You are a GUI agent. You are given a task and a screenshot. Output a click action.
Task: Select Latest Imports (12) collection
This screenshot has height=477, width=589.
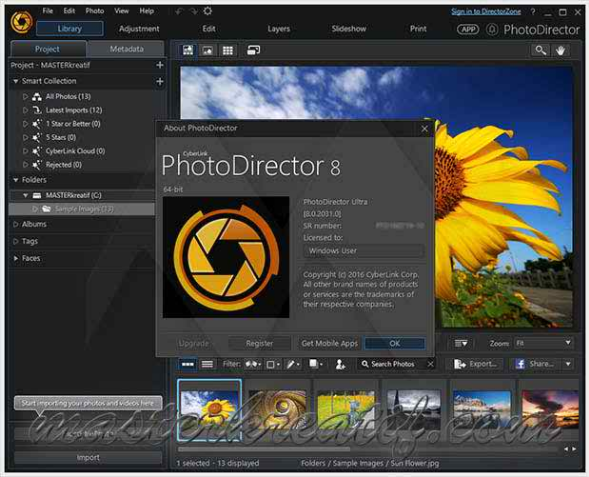tap(74, 110)
